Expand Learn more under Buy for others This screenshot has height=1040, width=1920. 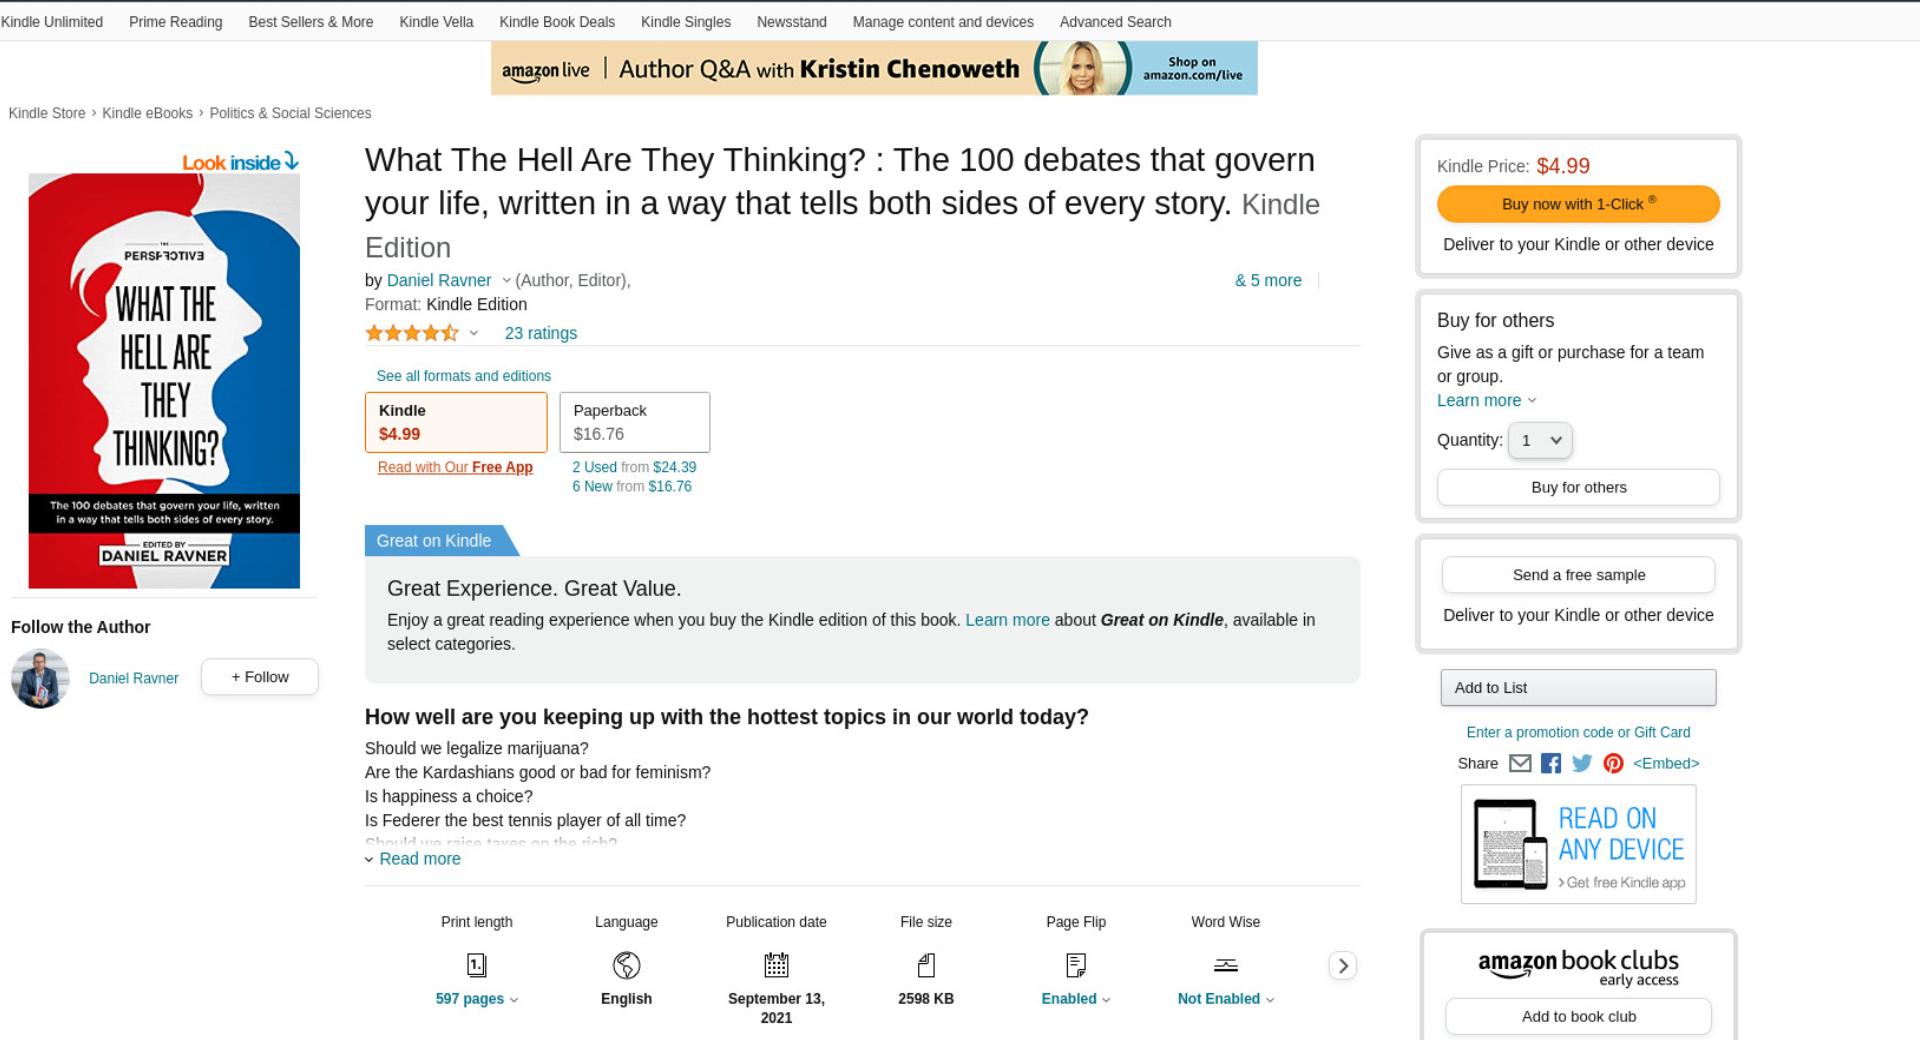pos(1486,400)
